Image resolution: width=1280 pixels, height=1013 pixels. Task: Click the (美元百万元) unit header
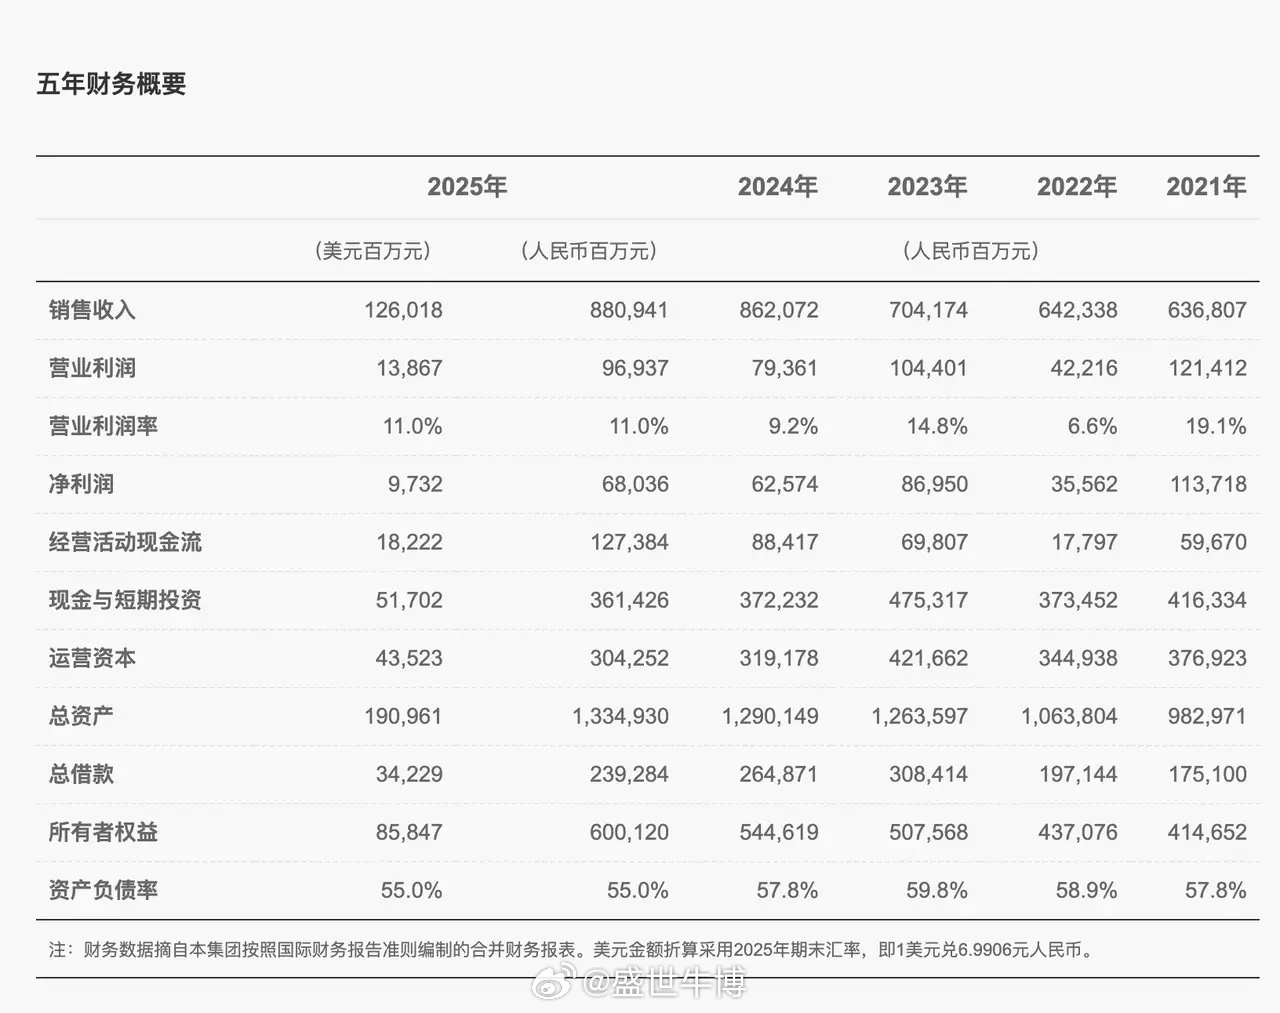point(375,252)
